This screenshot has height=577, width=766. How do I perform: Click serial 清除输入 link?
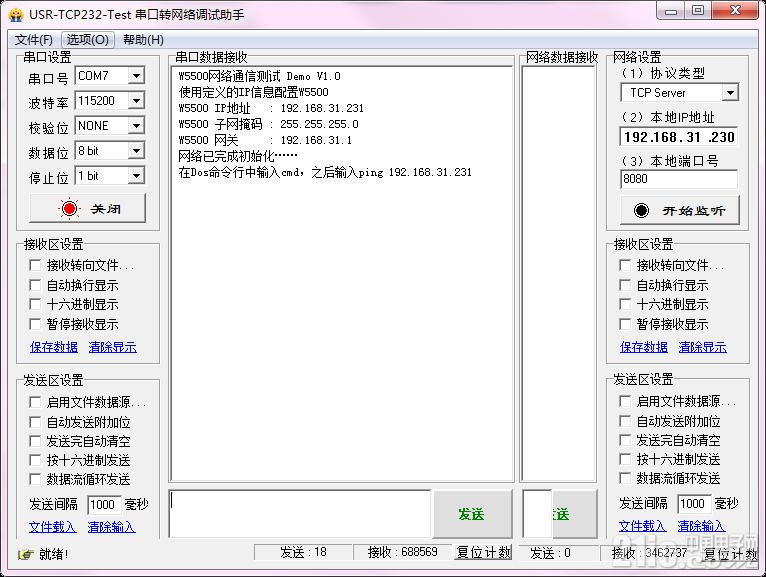click(x=112, y=527)
